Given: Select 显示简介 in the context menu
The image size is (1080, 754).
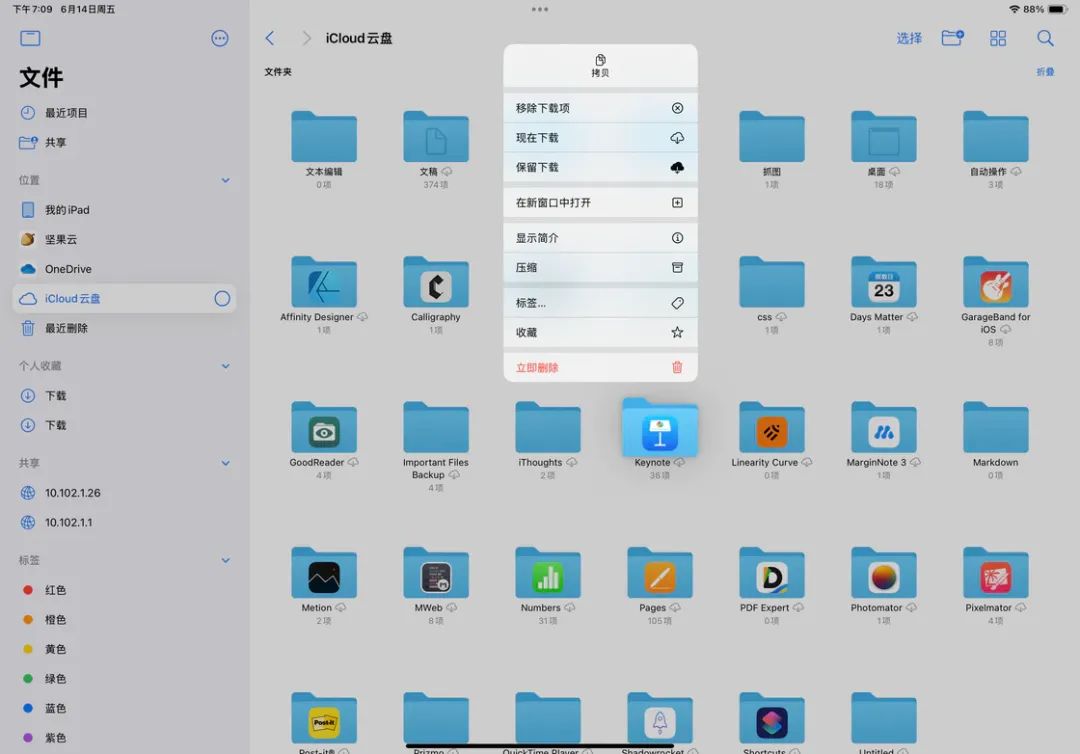Looking at the screenshot, I should (x=599, y=238).
